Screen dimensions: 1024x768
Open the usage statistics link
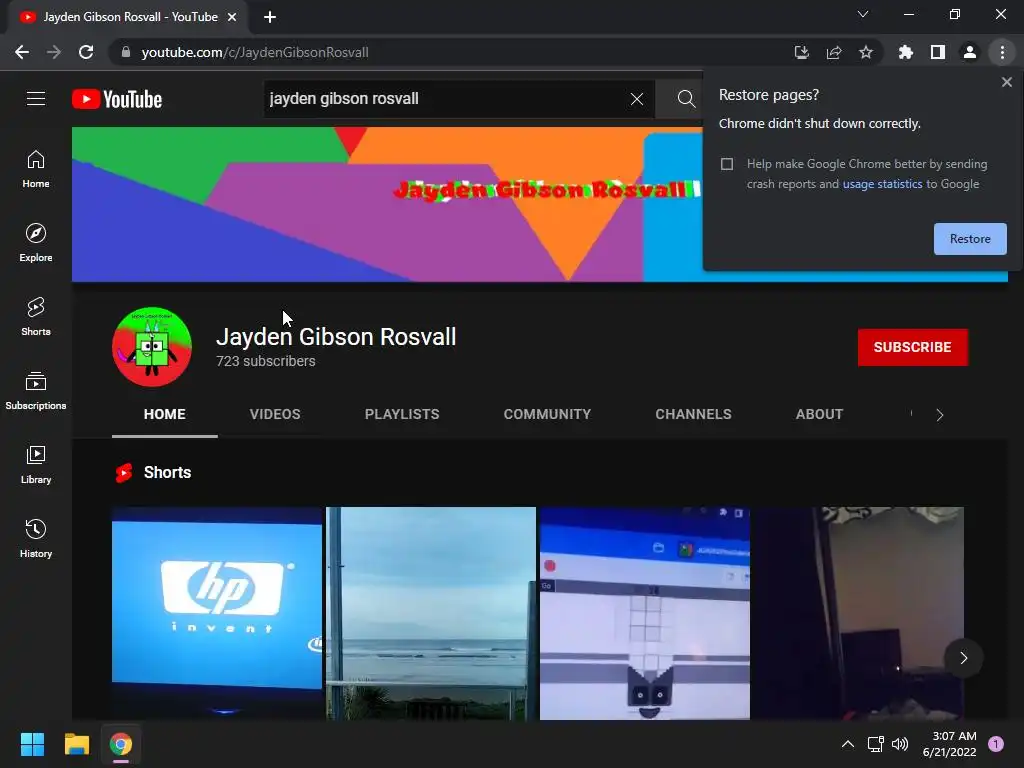882,184
